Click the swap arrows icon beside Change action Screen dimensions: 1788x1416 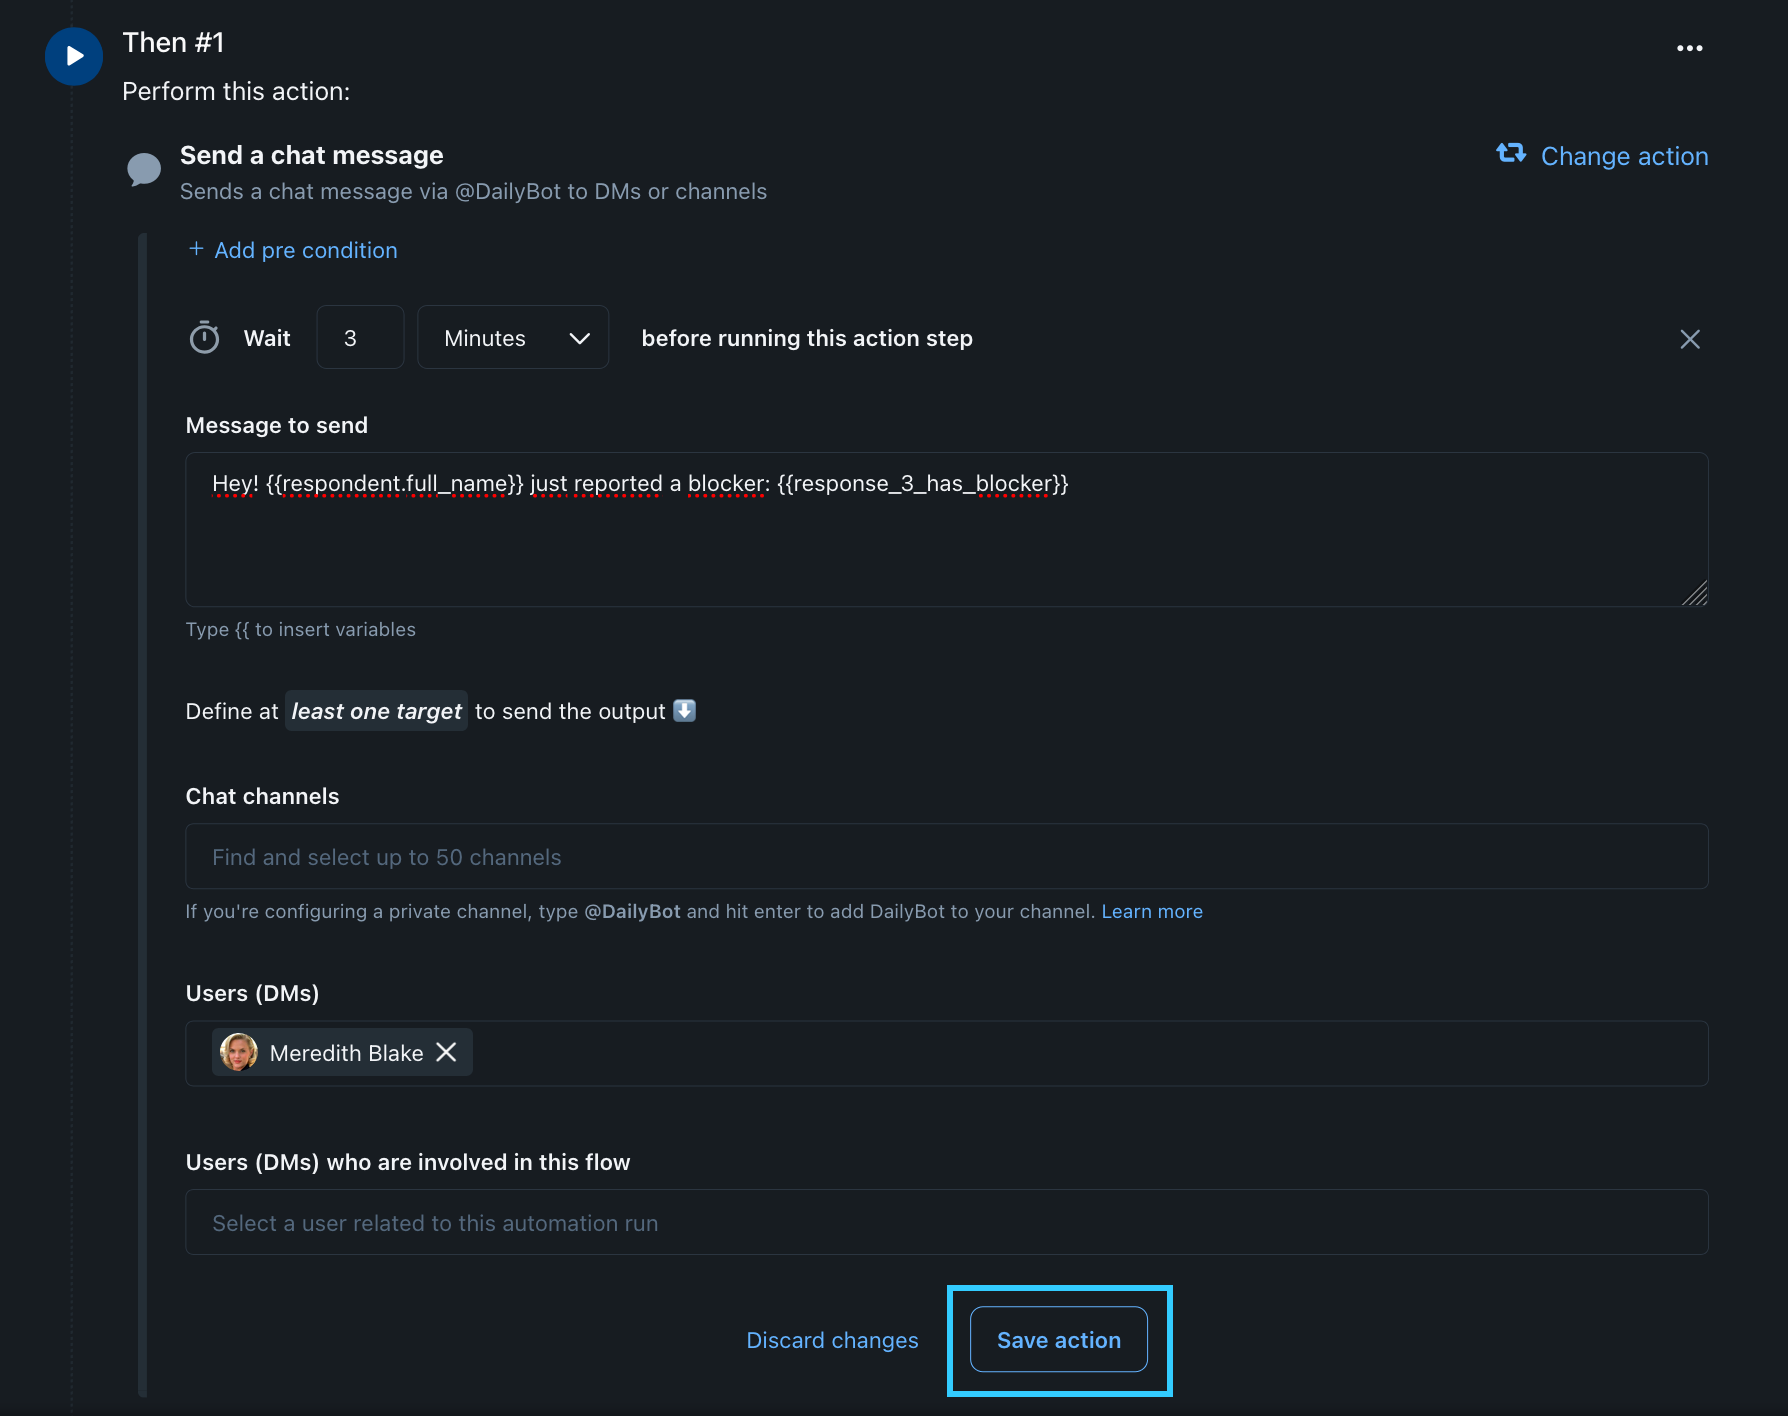pyautogui.click(x=1511, y=154)
